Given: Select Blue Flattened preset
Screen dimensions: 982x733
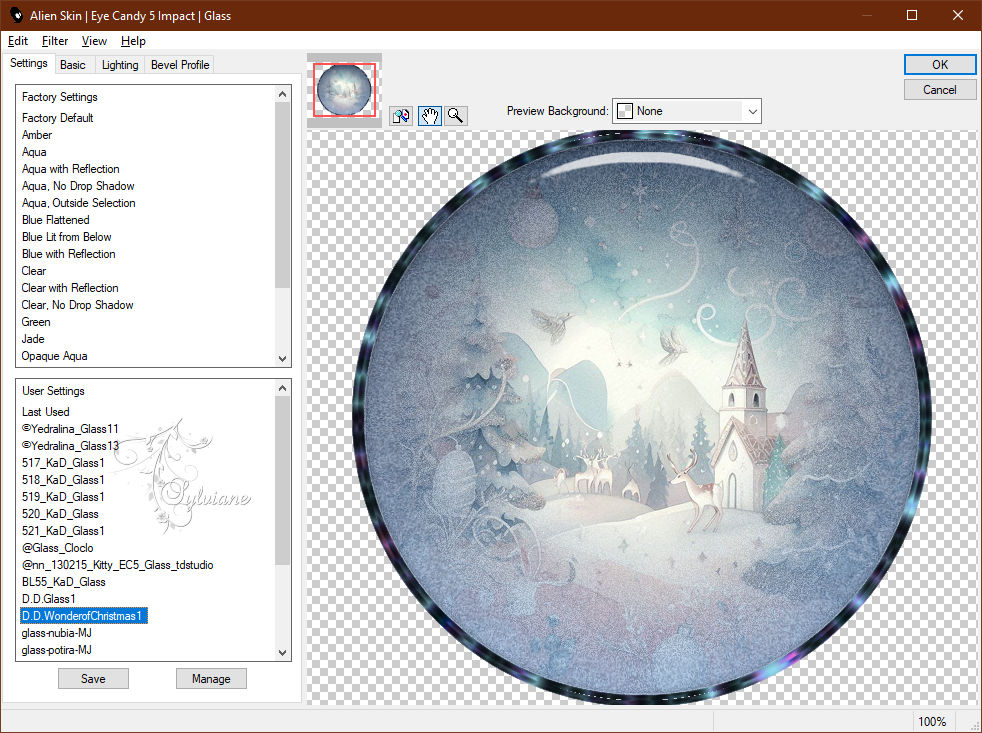Looking at the screenshot, I should click(56, 220).
